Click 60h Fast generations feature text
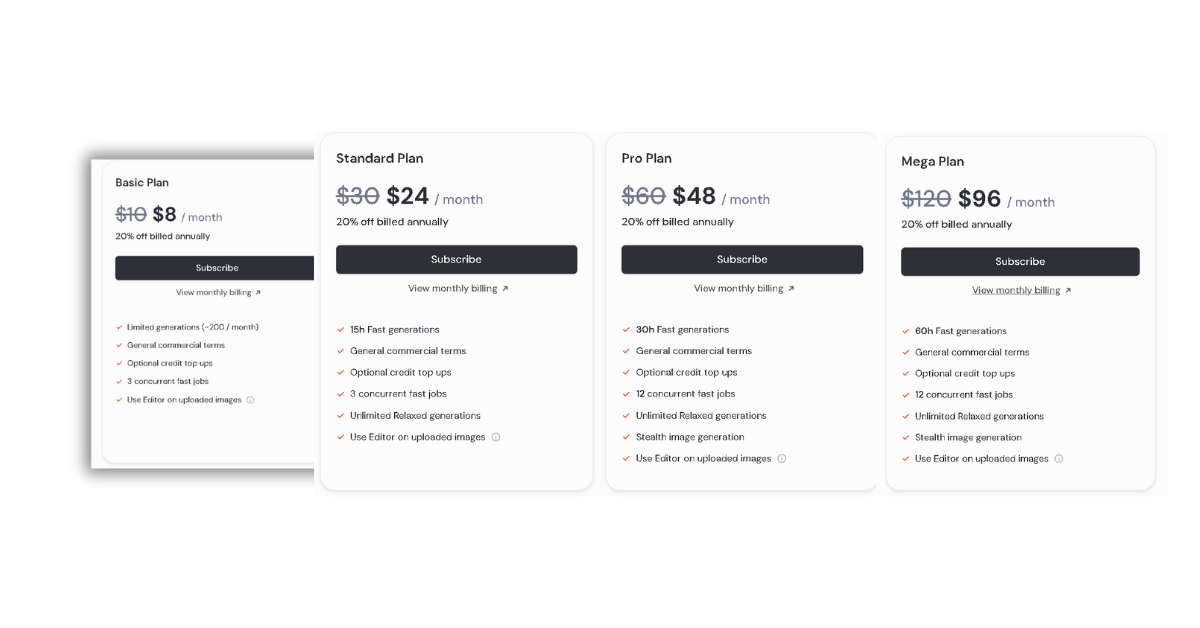Image resolution: width=1200 pixels, height=628 pixels. coord(961,331)
